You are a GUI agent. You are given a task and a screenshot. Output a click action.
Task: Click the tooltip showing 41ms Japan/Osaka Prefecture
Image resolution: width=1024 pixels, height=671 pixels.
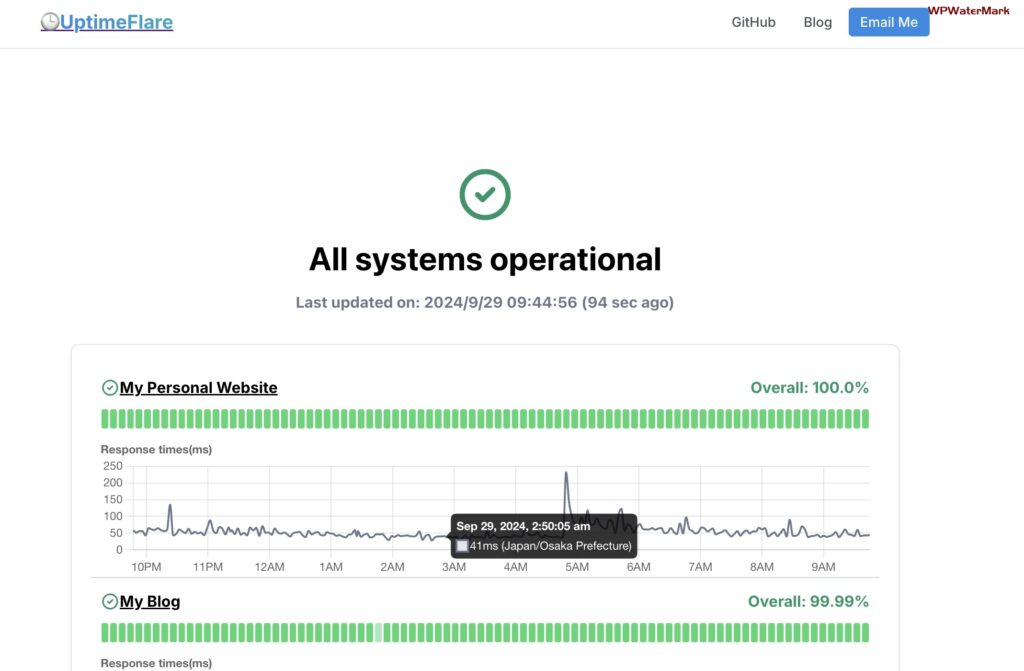543,536
